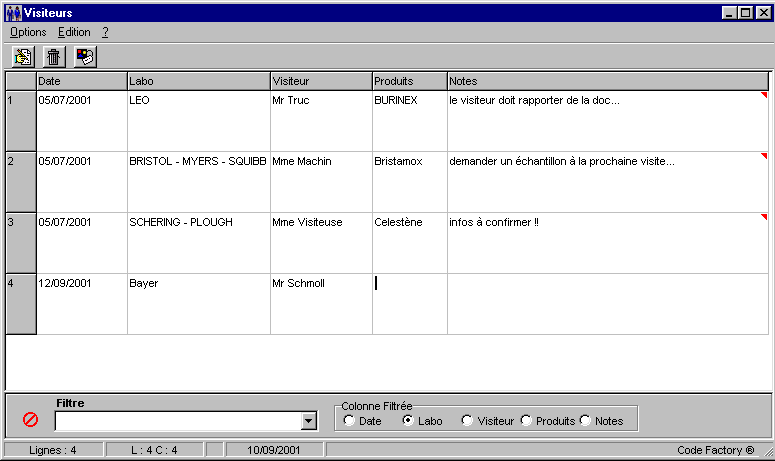775x461 pixels.
Task: Click the red clear-filter icon
Action: (x=31, y=420)
